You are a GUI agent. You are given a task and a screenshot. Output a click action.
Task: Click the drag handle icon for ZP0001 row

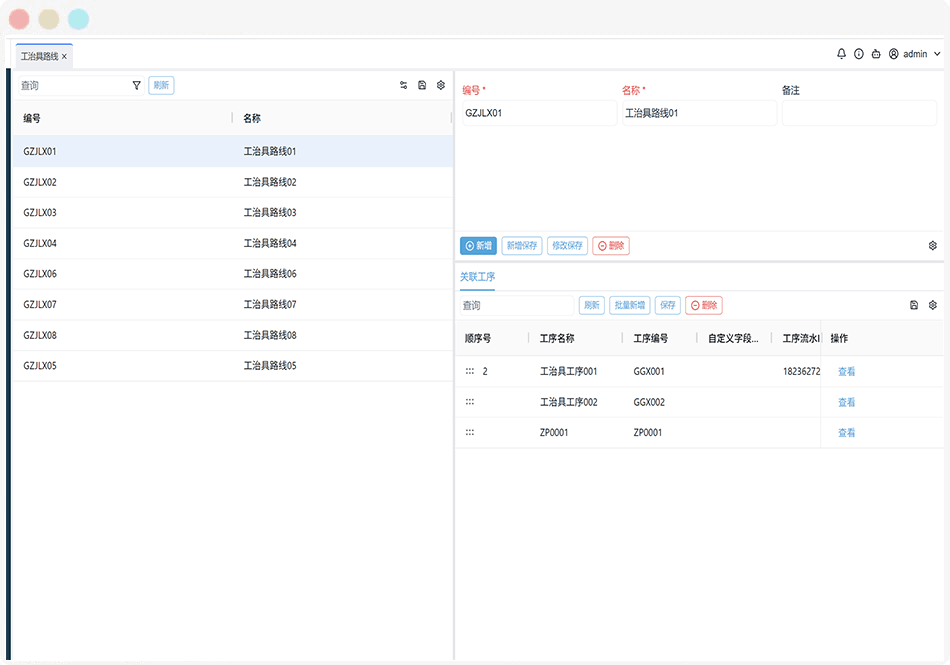point(470,432)
